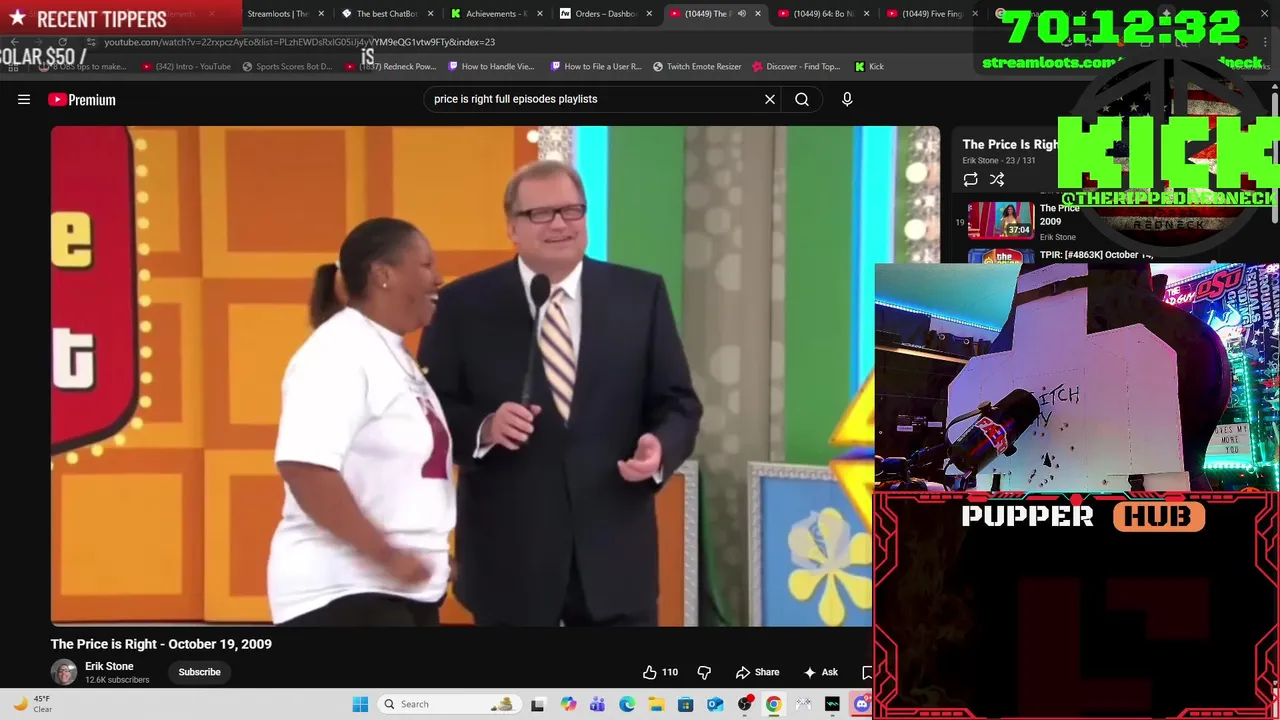Screen dimensions: 1280x720
Task: Dislike the video with thumbs down
Action: (x=704, y=672)
